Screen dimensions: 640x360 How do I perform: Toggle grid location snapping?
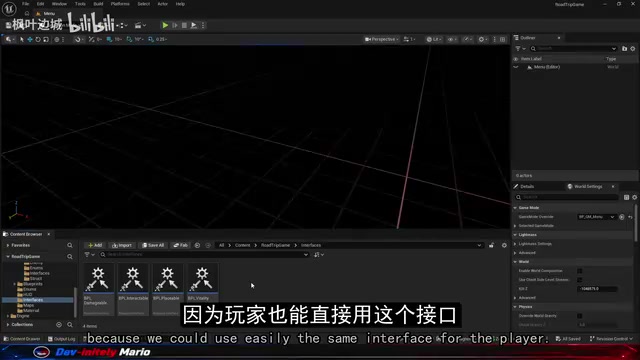(x=109, y=39)
